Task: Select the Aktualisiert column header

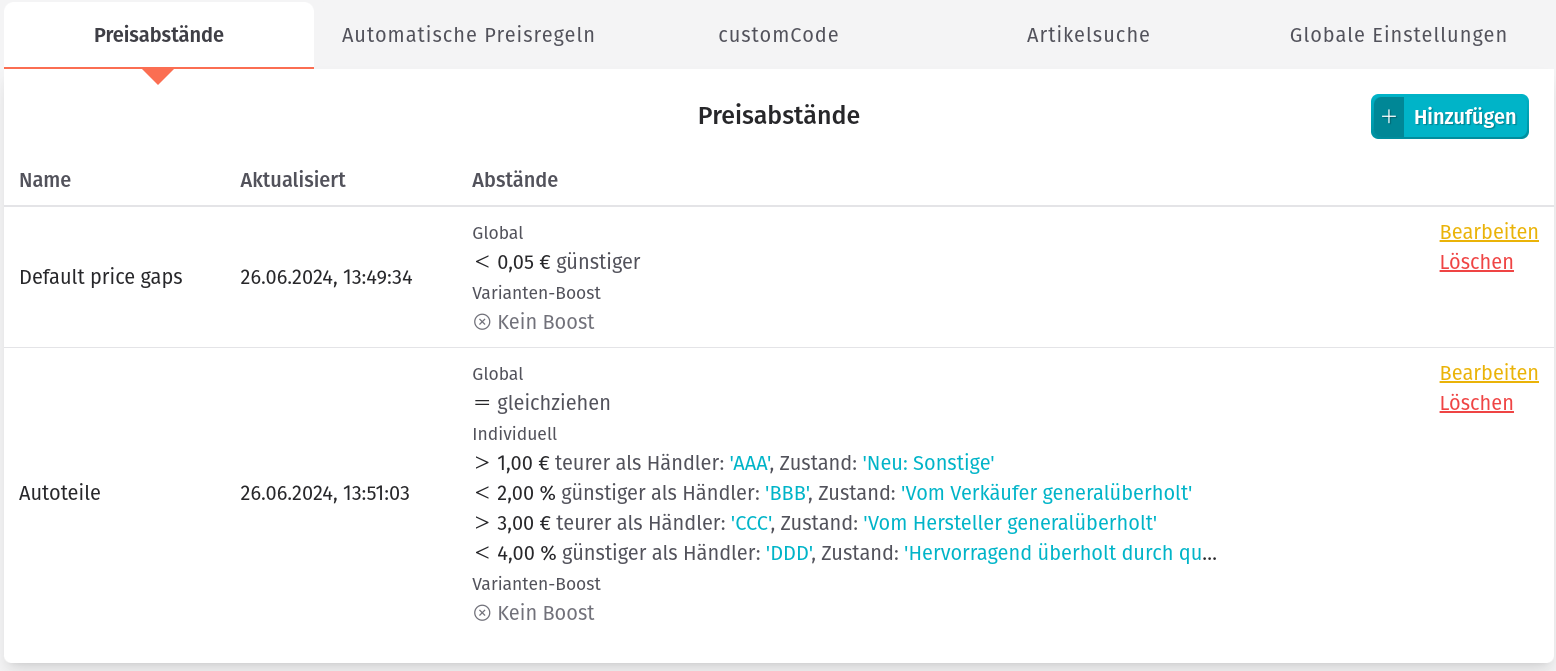Action: pos(293,180)
